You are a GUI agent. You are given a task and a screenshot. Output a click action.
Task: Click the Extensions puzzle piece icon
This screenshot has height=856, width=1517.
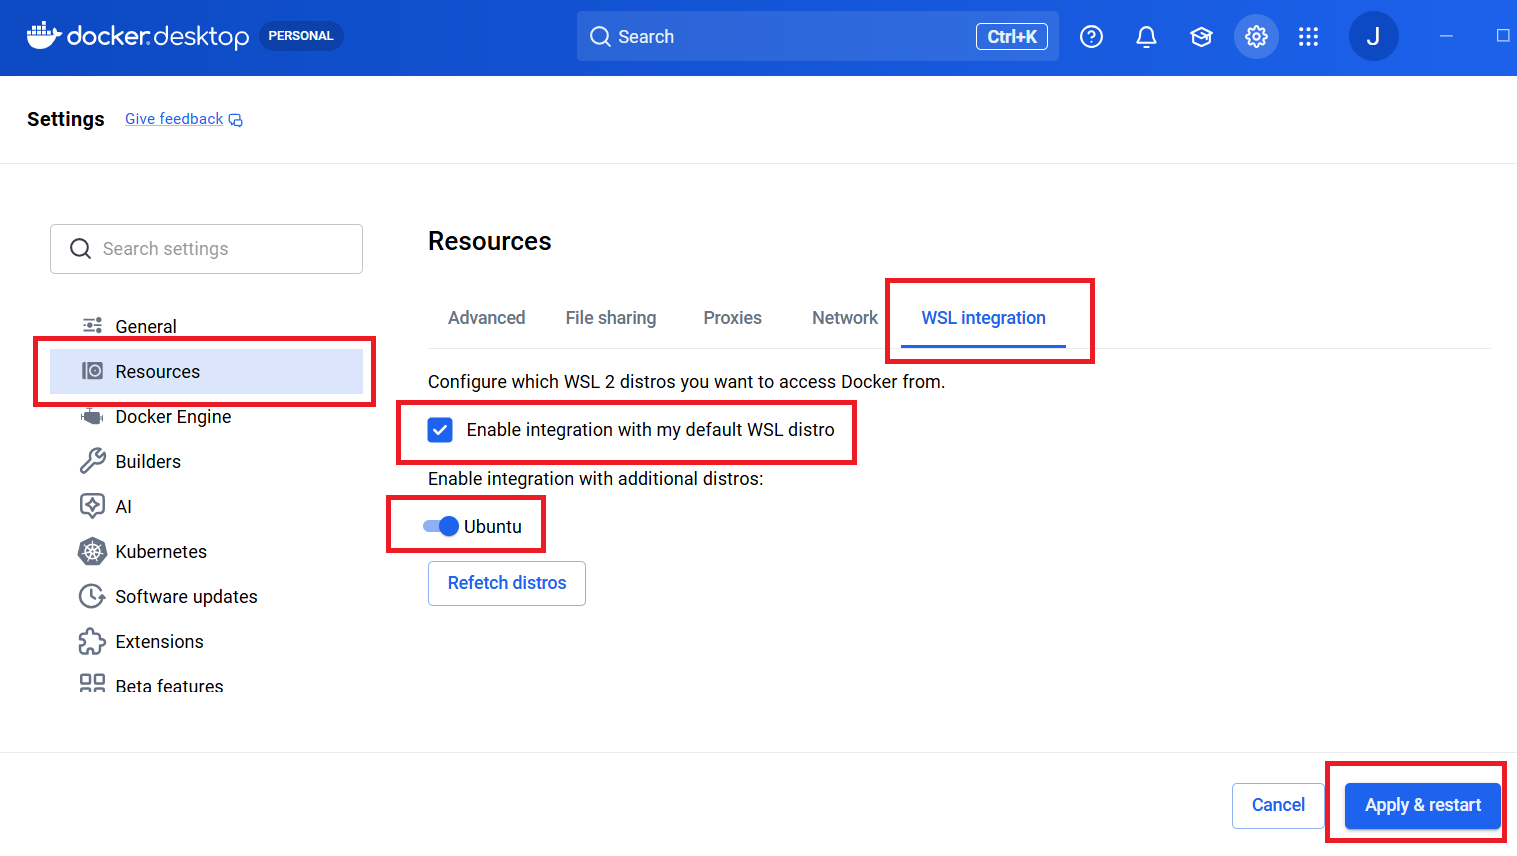pos(92,641)
